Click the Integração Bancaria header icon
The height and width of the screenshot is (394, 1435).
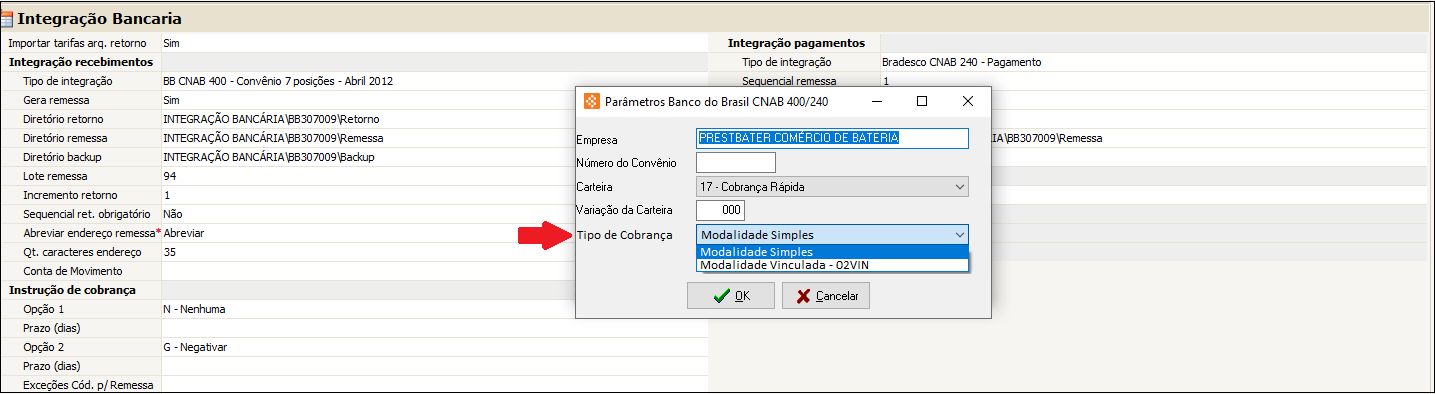8,19
